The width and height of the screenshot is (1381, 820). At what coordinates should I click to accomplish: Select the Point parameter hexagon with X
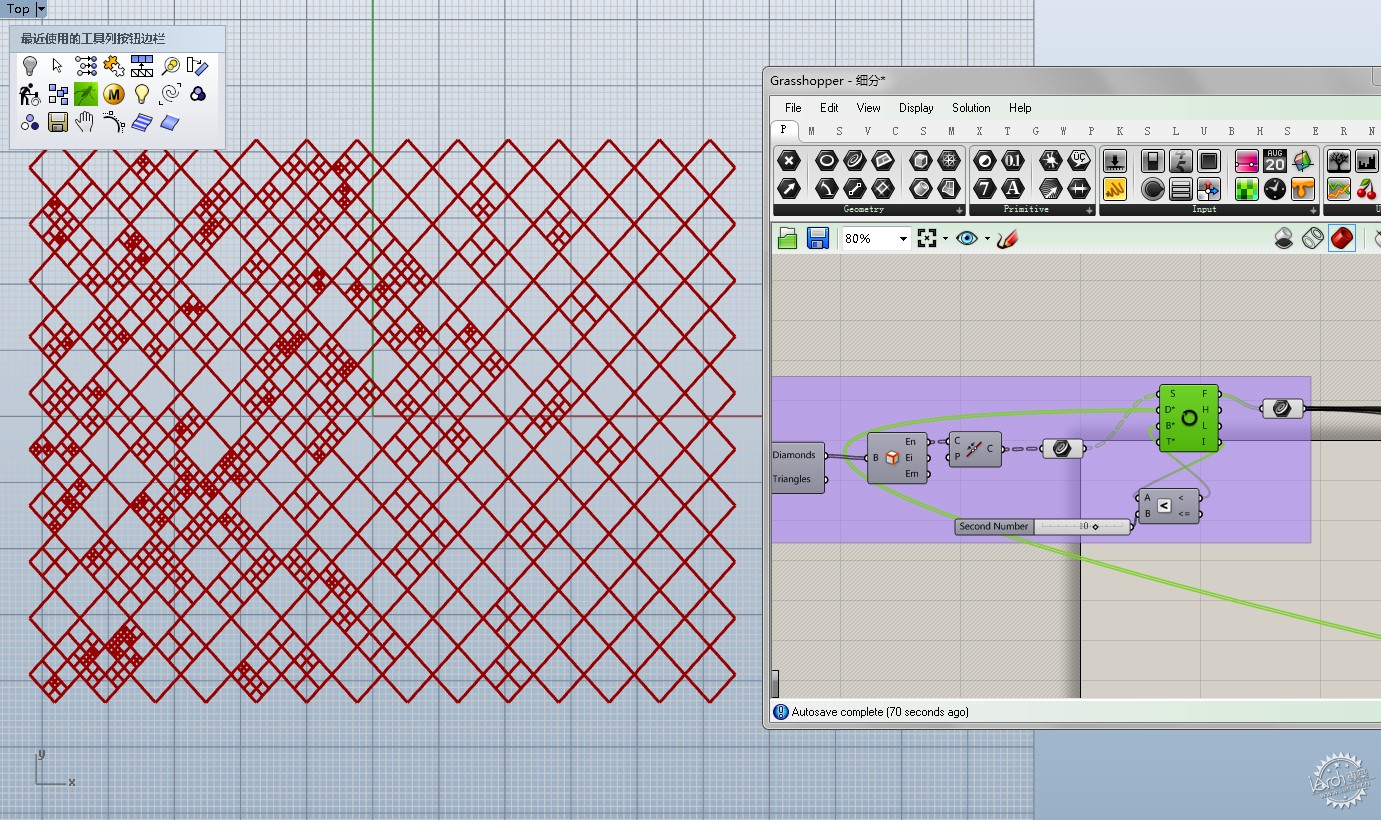pyautogui.click(x=789, y=161)
